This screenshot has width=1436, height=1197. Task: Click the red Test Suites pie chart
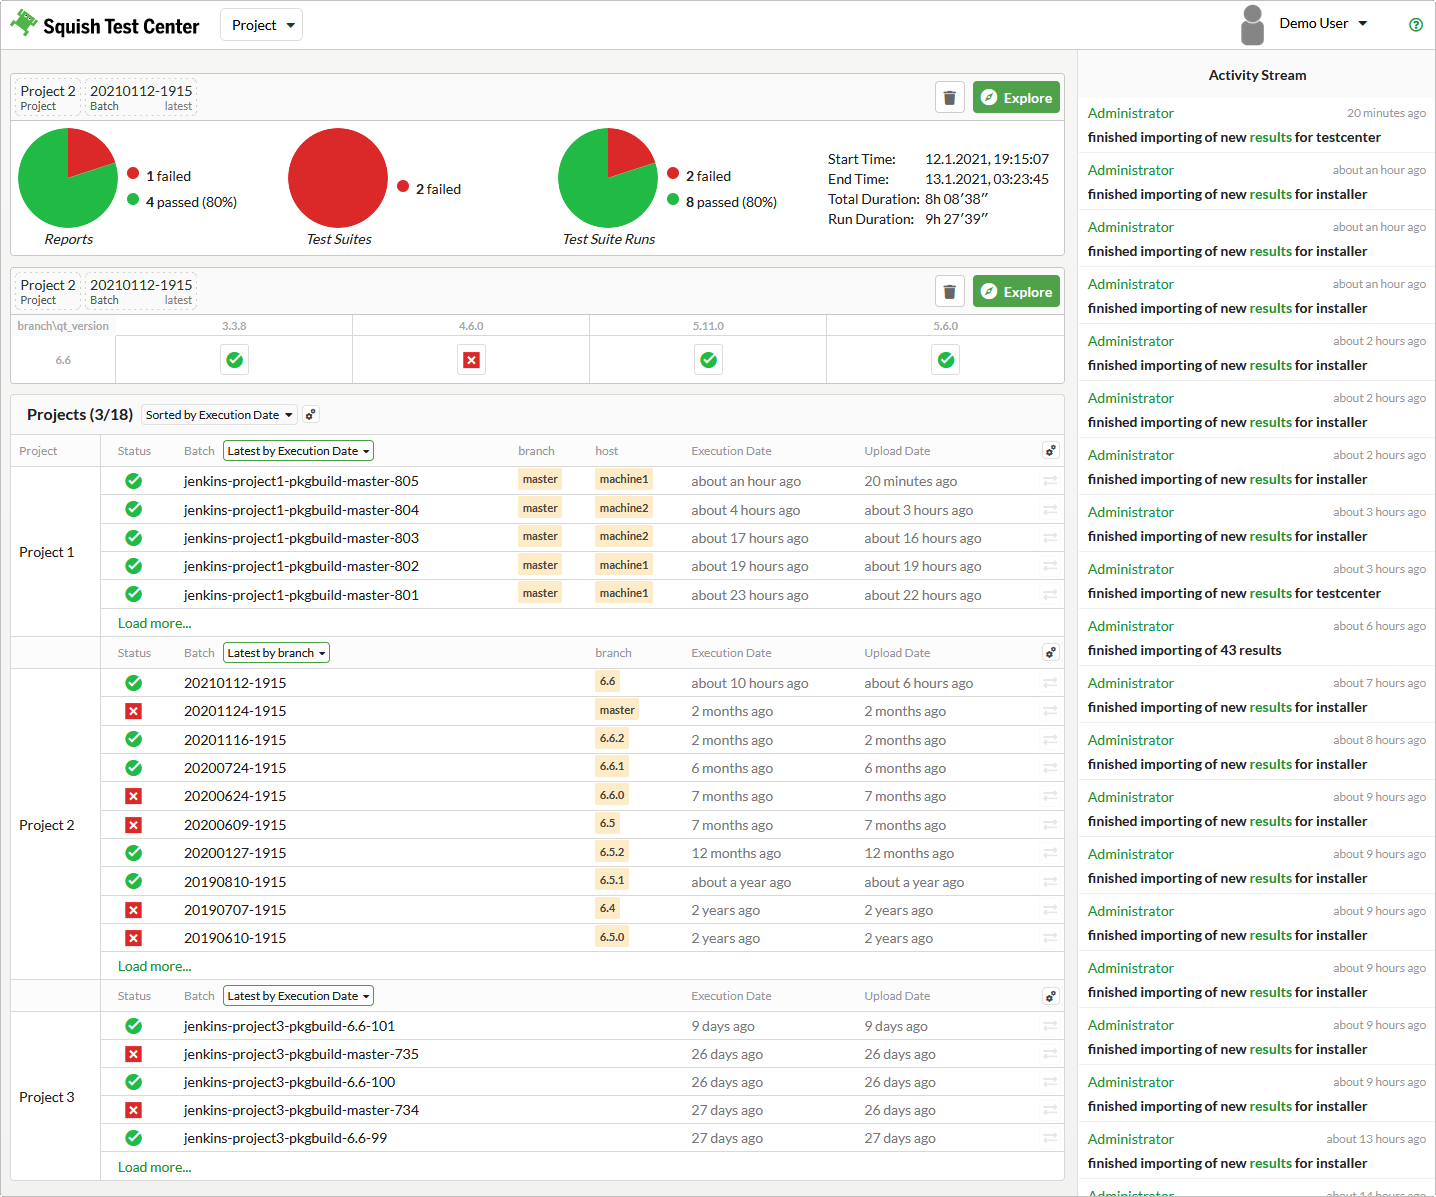[338, 178]
